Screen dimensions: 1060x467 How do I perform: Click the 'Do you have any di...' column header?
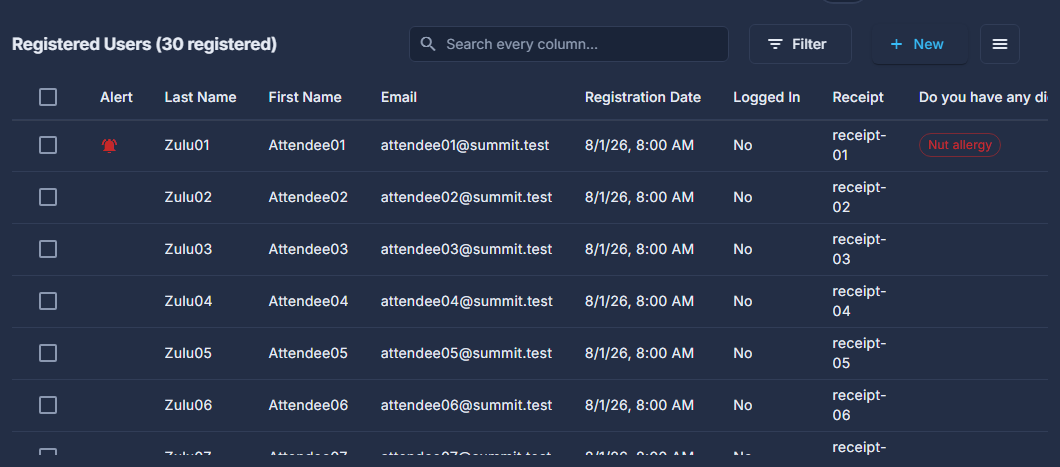984,97
